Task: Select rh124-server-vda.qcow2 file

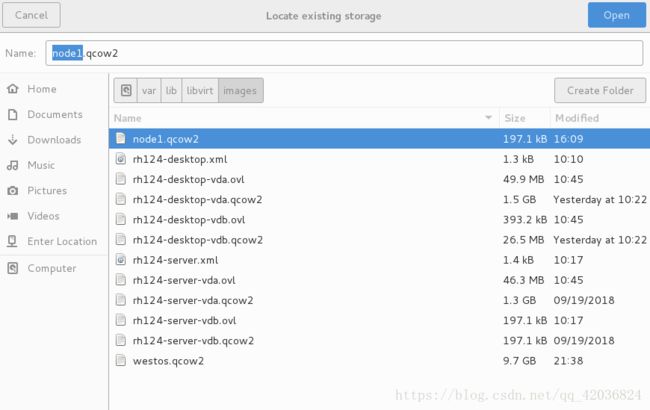Action: point(379,300)
